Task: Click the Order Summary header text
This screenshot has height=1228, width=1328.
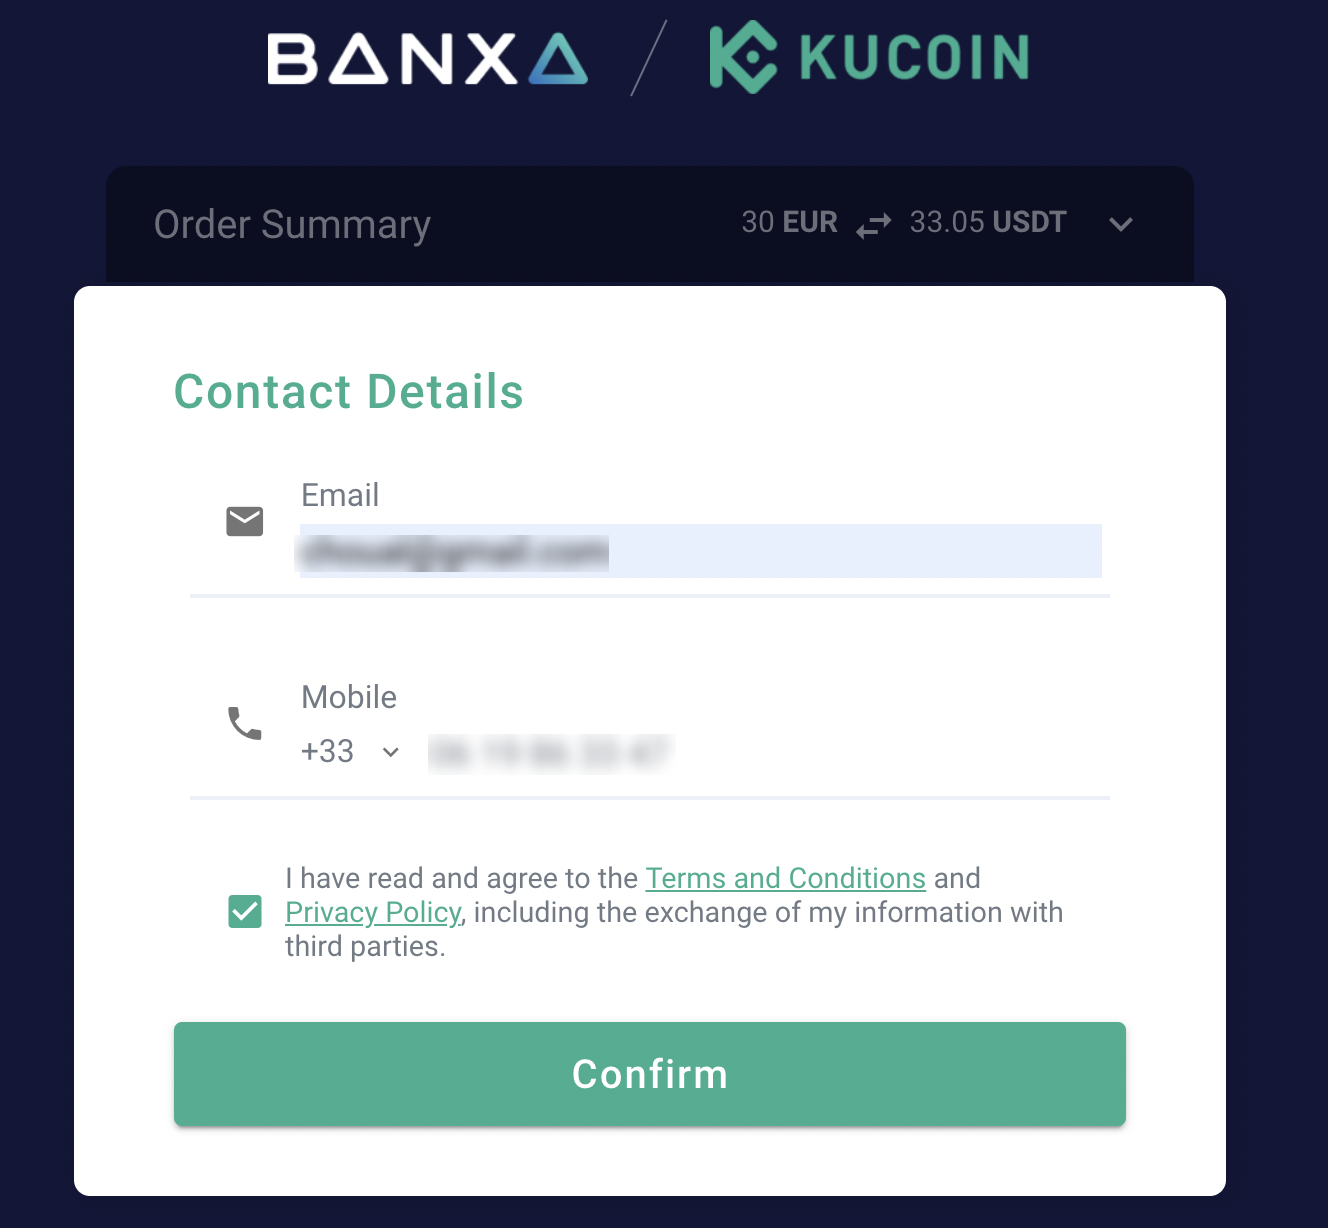Action: pos(292,225)
